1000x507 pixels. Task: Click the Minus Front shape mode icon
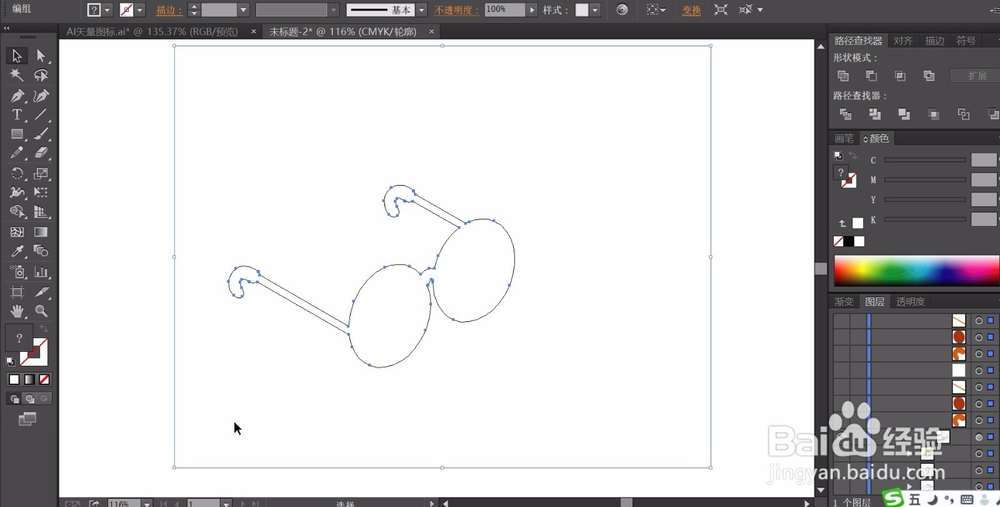(x=871, y=76)
